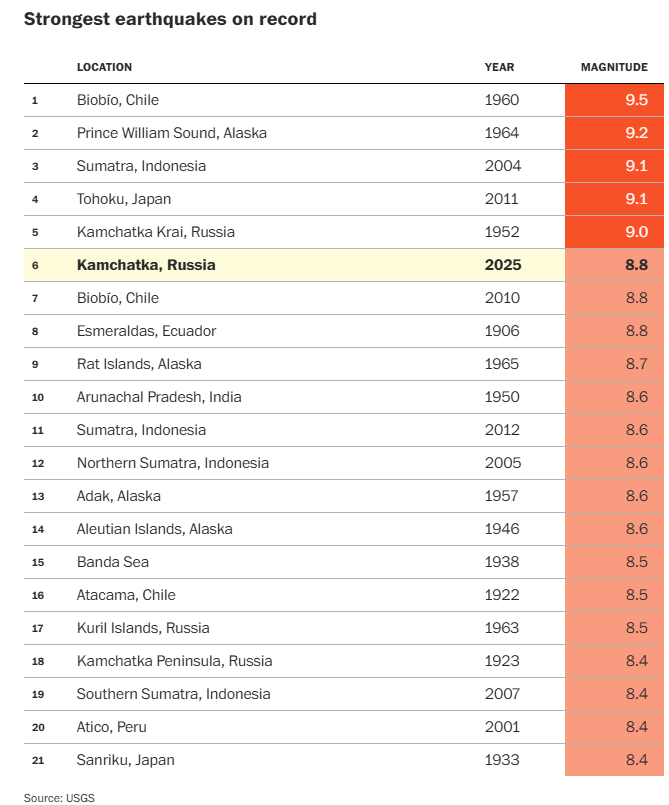Click the Sanriku, Japan entry

[x=125, y=760]
